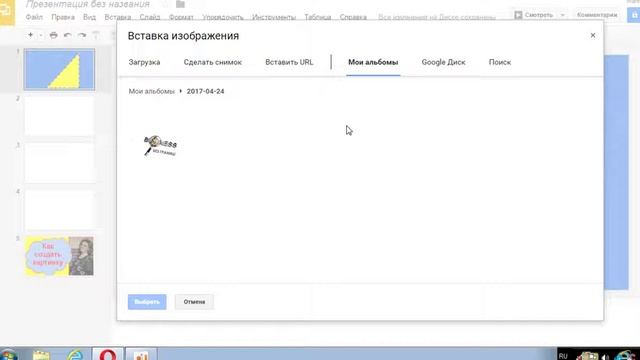Click the presentation title text
640x360 pixels.
pyautogui.click(x=88, y=4)
